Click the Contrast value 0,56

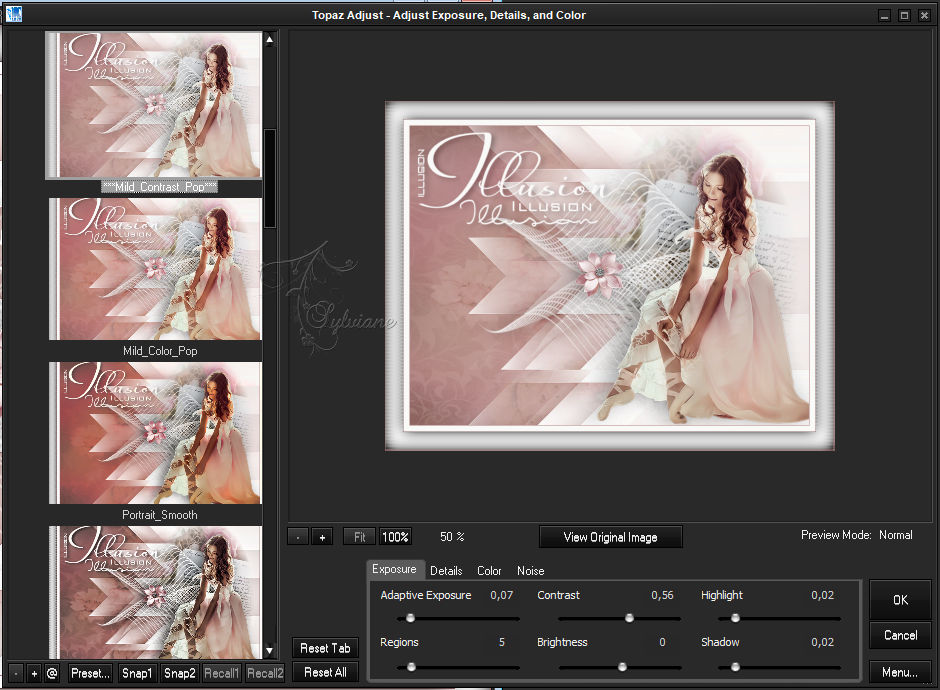(x=662, y=595)
